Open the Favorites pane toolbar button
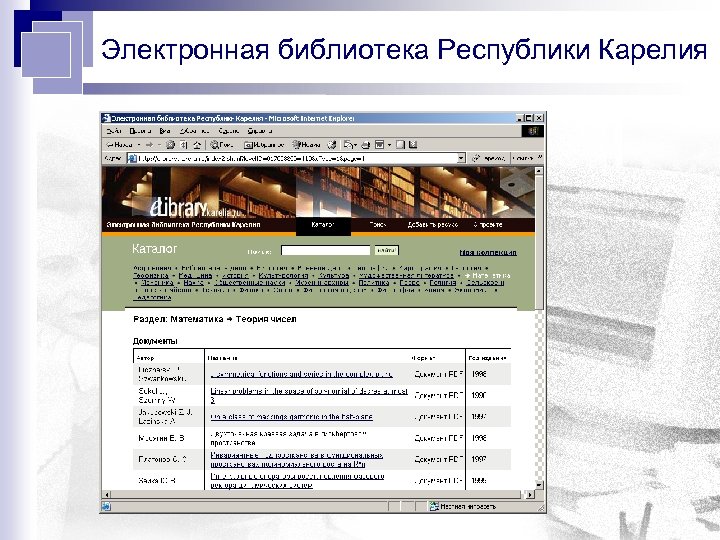This screenshot has width=720, height=540. coord(264,145)
